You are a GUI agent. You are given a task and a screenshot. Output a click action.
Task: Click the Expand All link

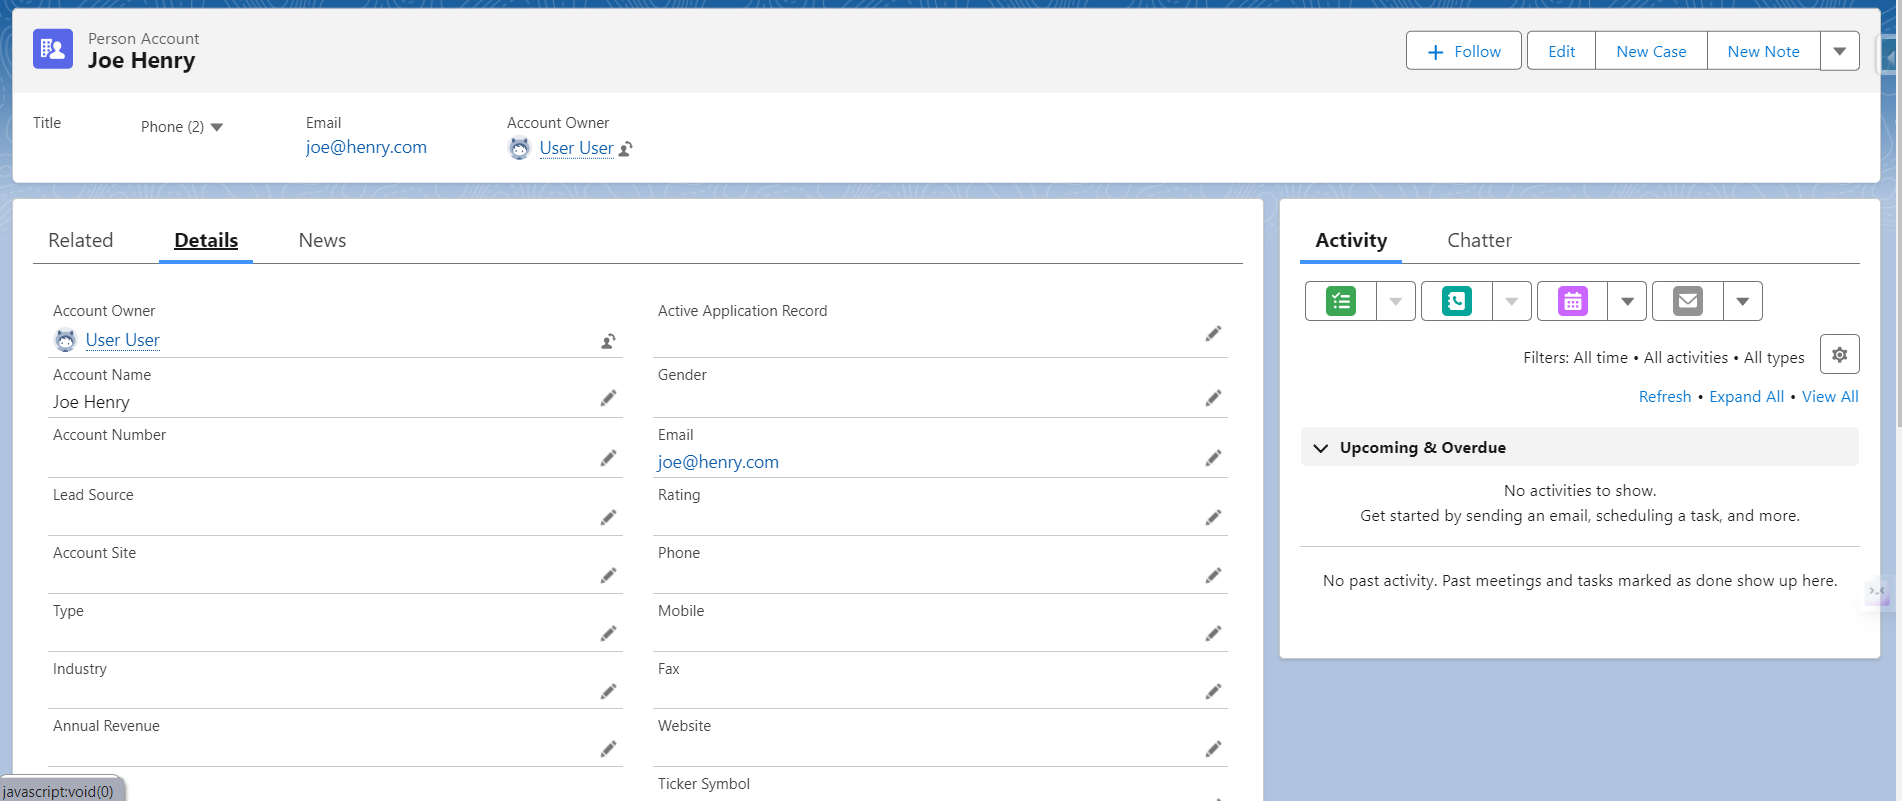pos(1746,397)
